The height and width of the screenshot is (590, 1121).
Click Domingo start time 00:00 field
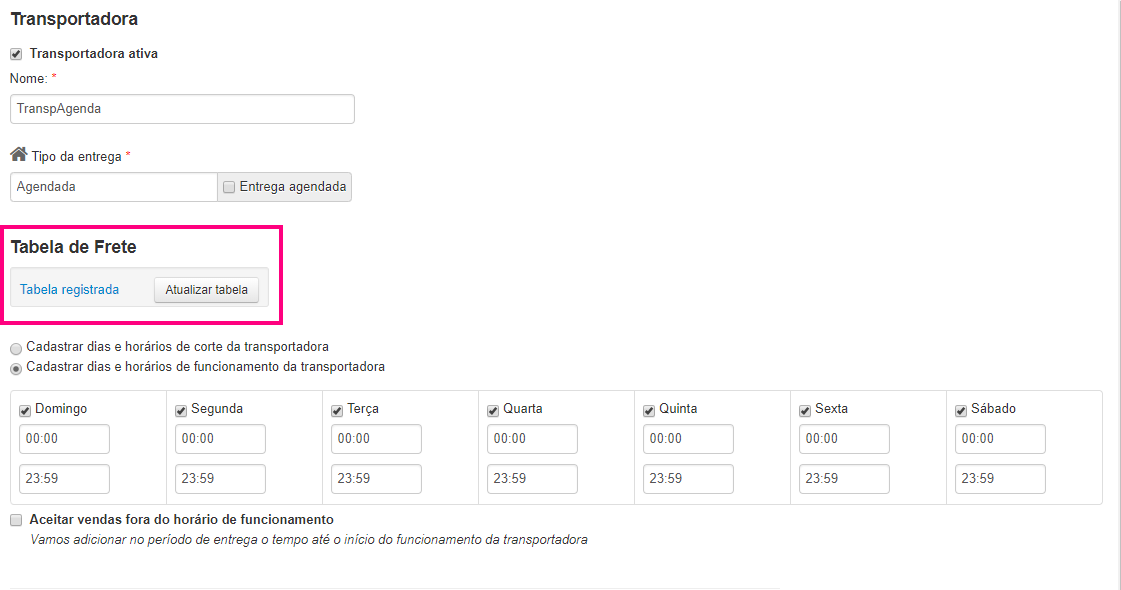[64, 439]
